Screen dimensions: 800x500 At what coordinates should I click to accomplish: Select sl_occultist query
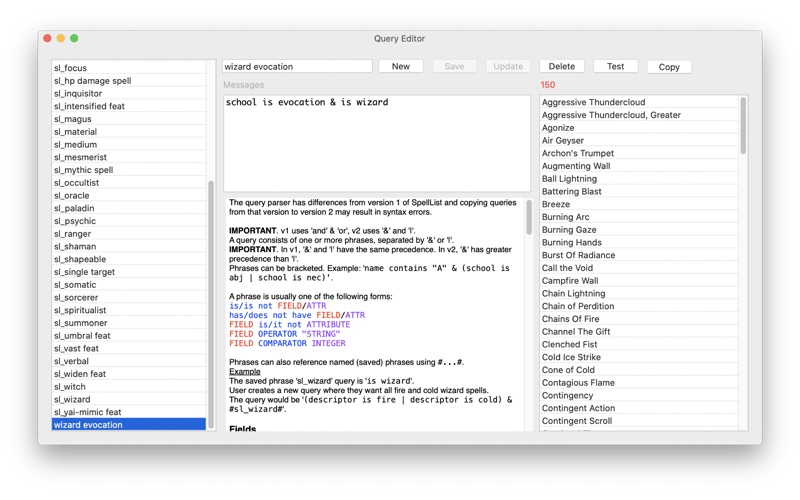[129, 183]
